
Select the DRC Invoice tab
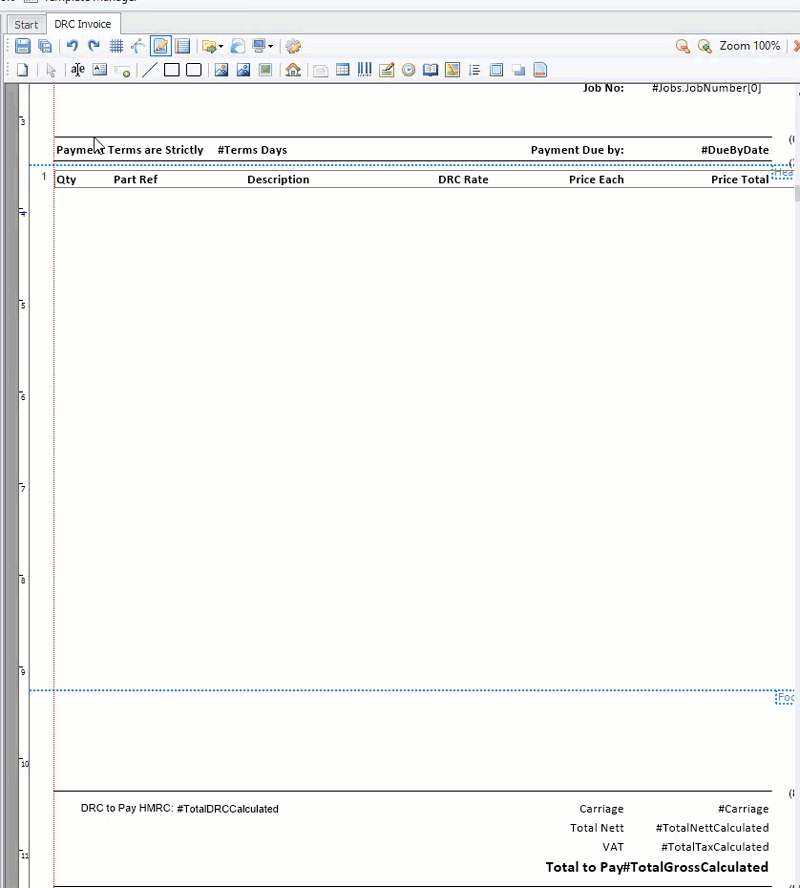83,23
